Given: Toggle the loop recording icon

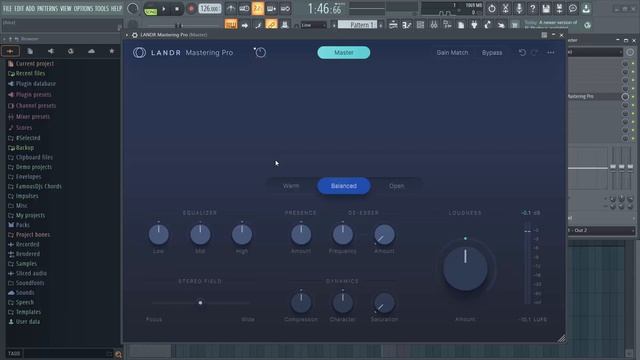Looking at the screenshot, I should tap(285, 8).
